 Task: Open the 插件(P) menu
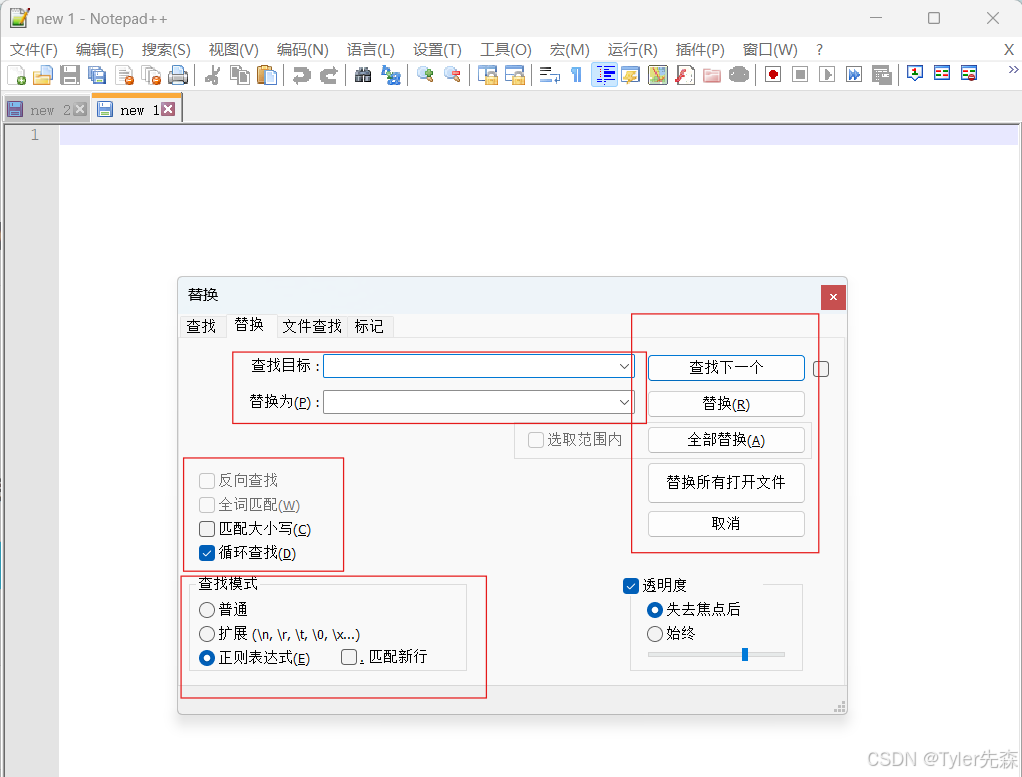pos(698,49)
